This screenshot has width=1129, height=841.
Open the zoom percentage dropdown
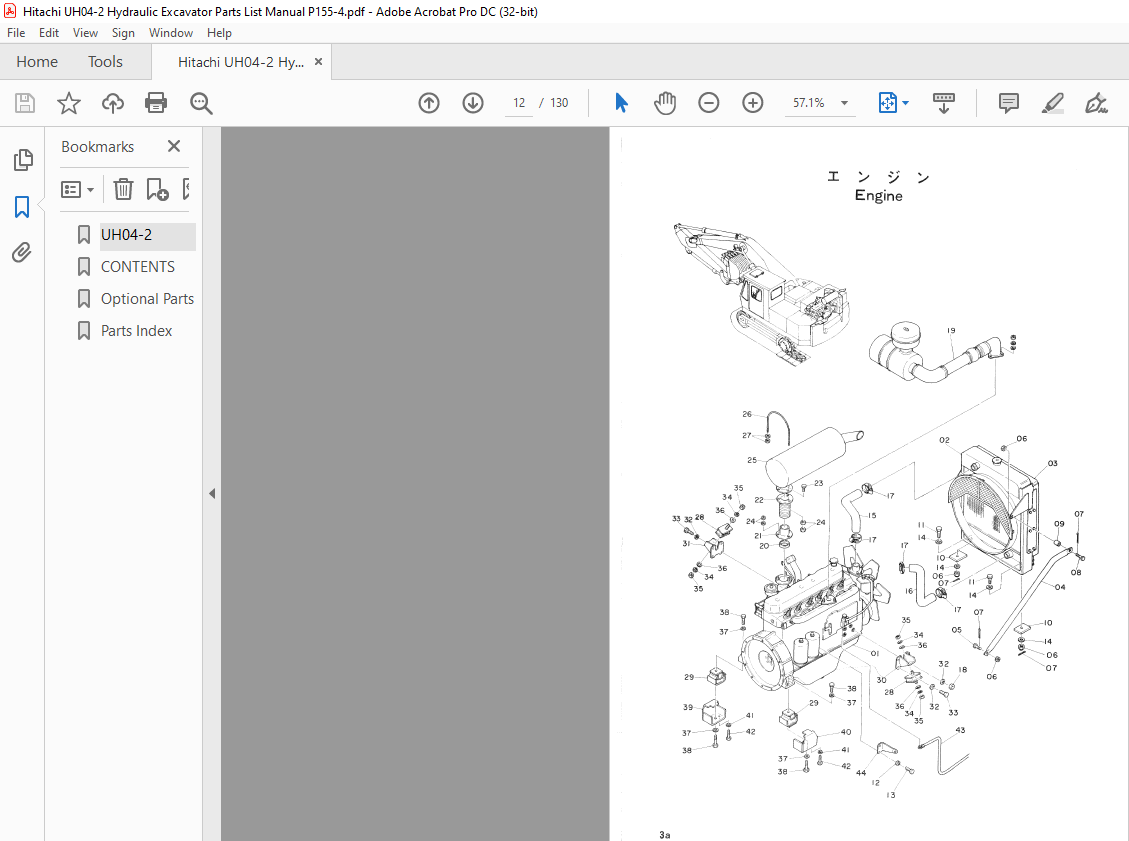[x=845, y=103]
